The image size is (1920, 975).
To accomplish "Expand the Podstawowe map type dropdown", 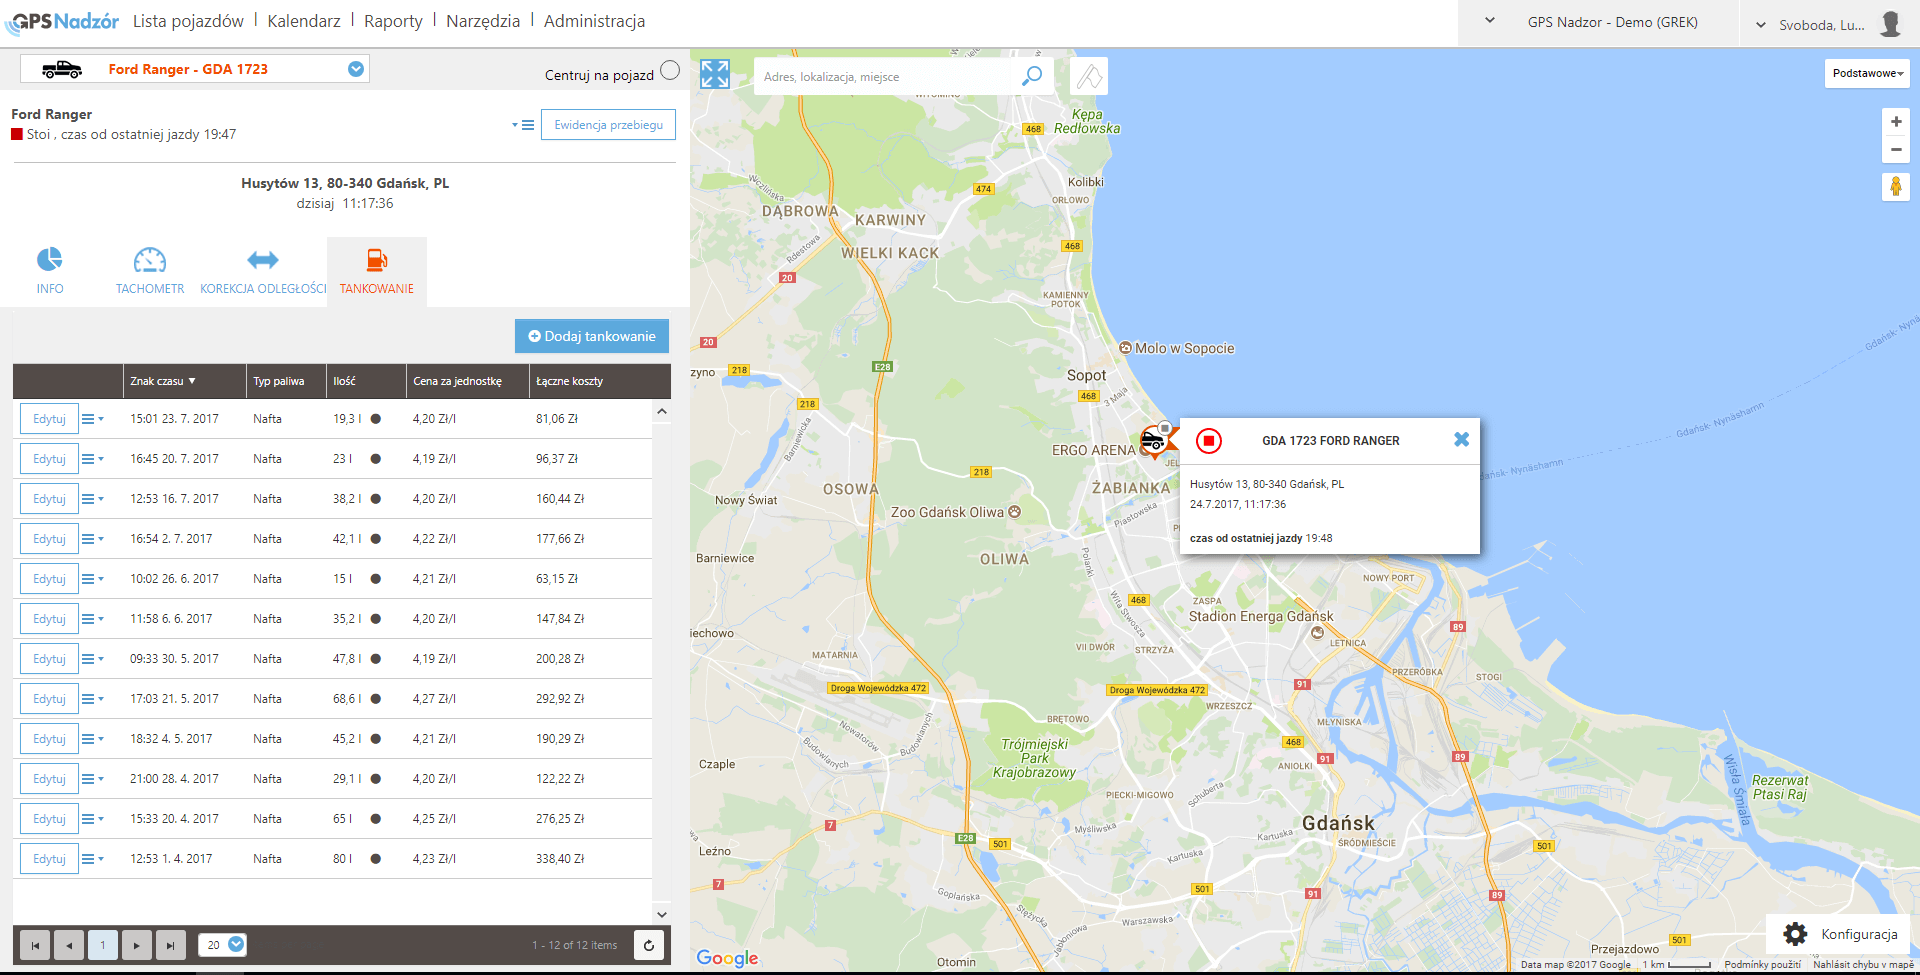I will coord(1866,73).
